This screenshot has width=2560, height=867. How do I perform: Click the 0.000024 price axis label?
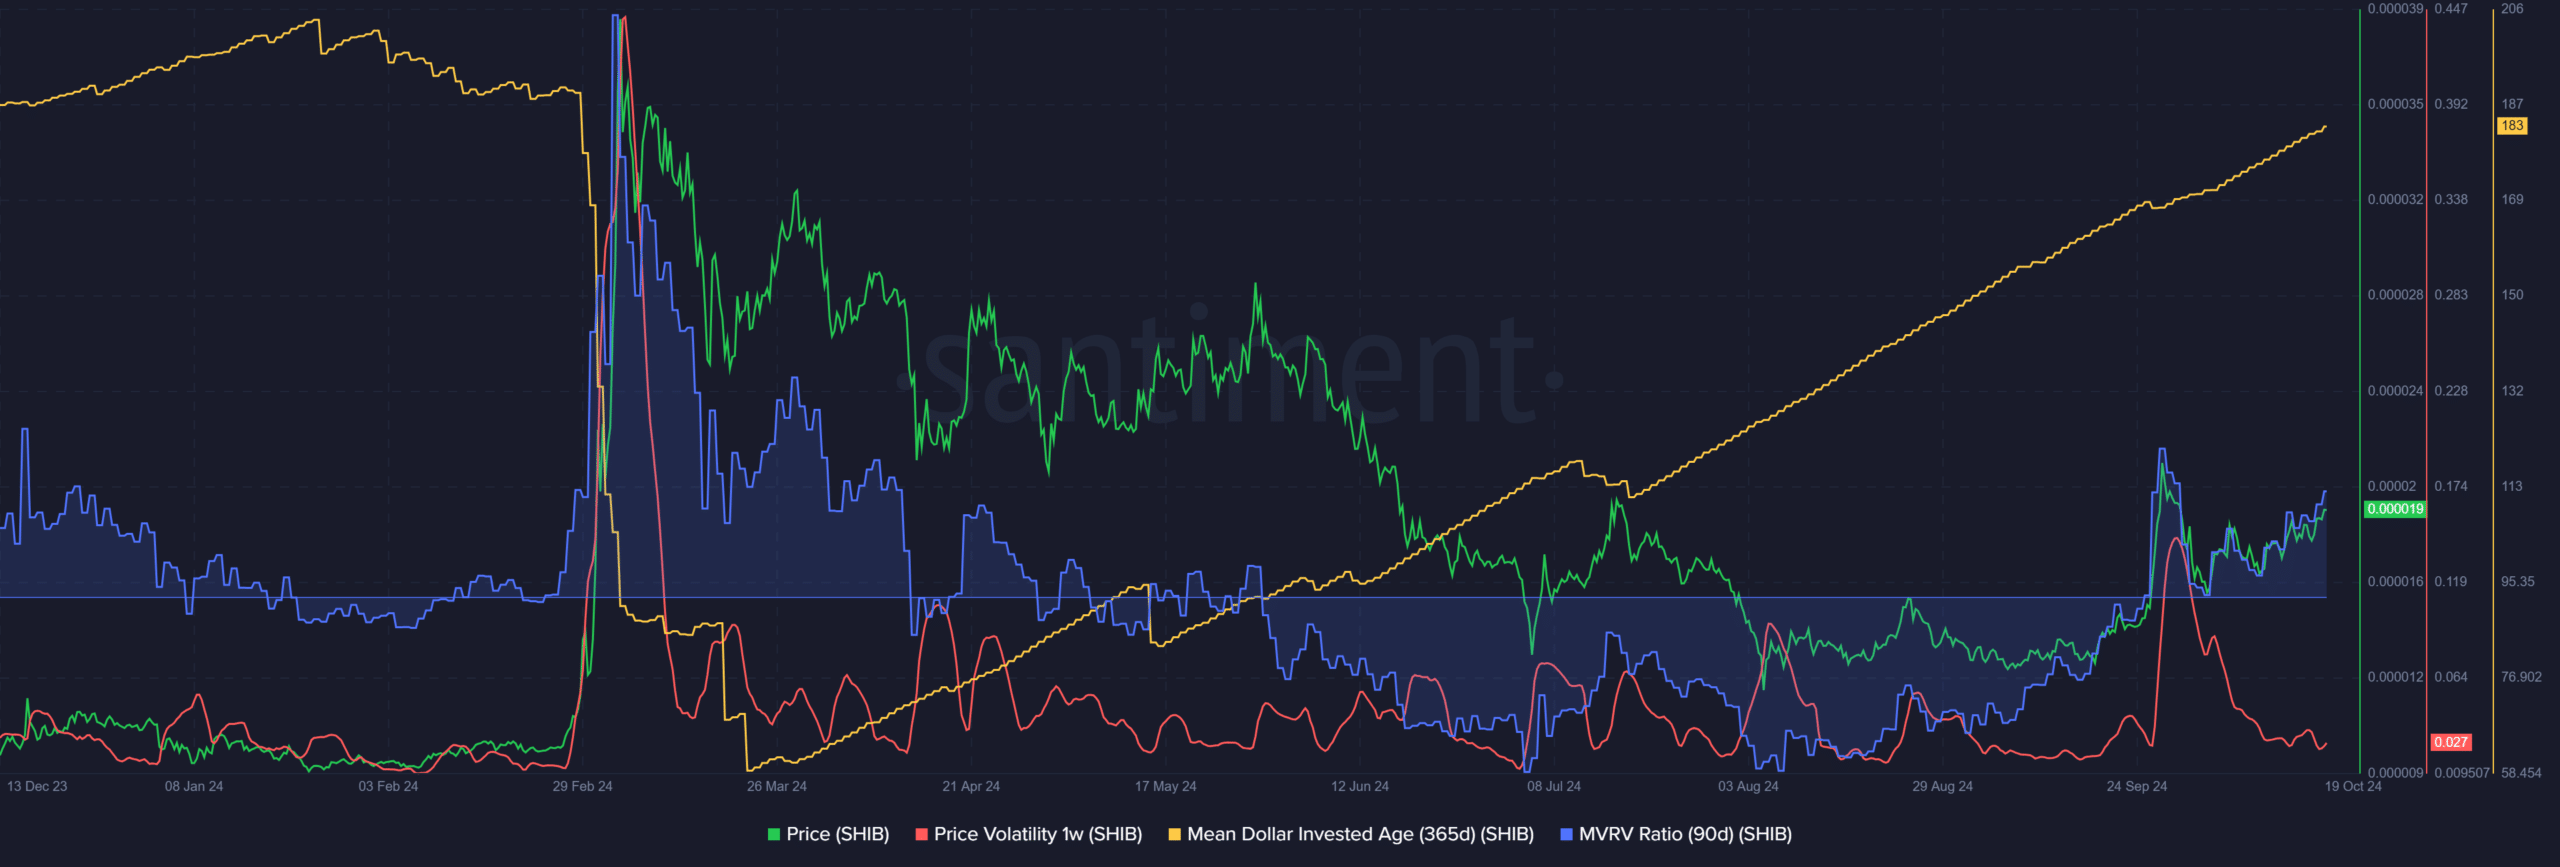(2395, 391)
